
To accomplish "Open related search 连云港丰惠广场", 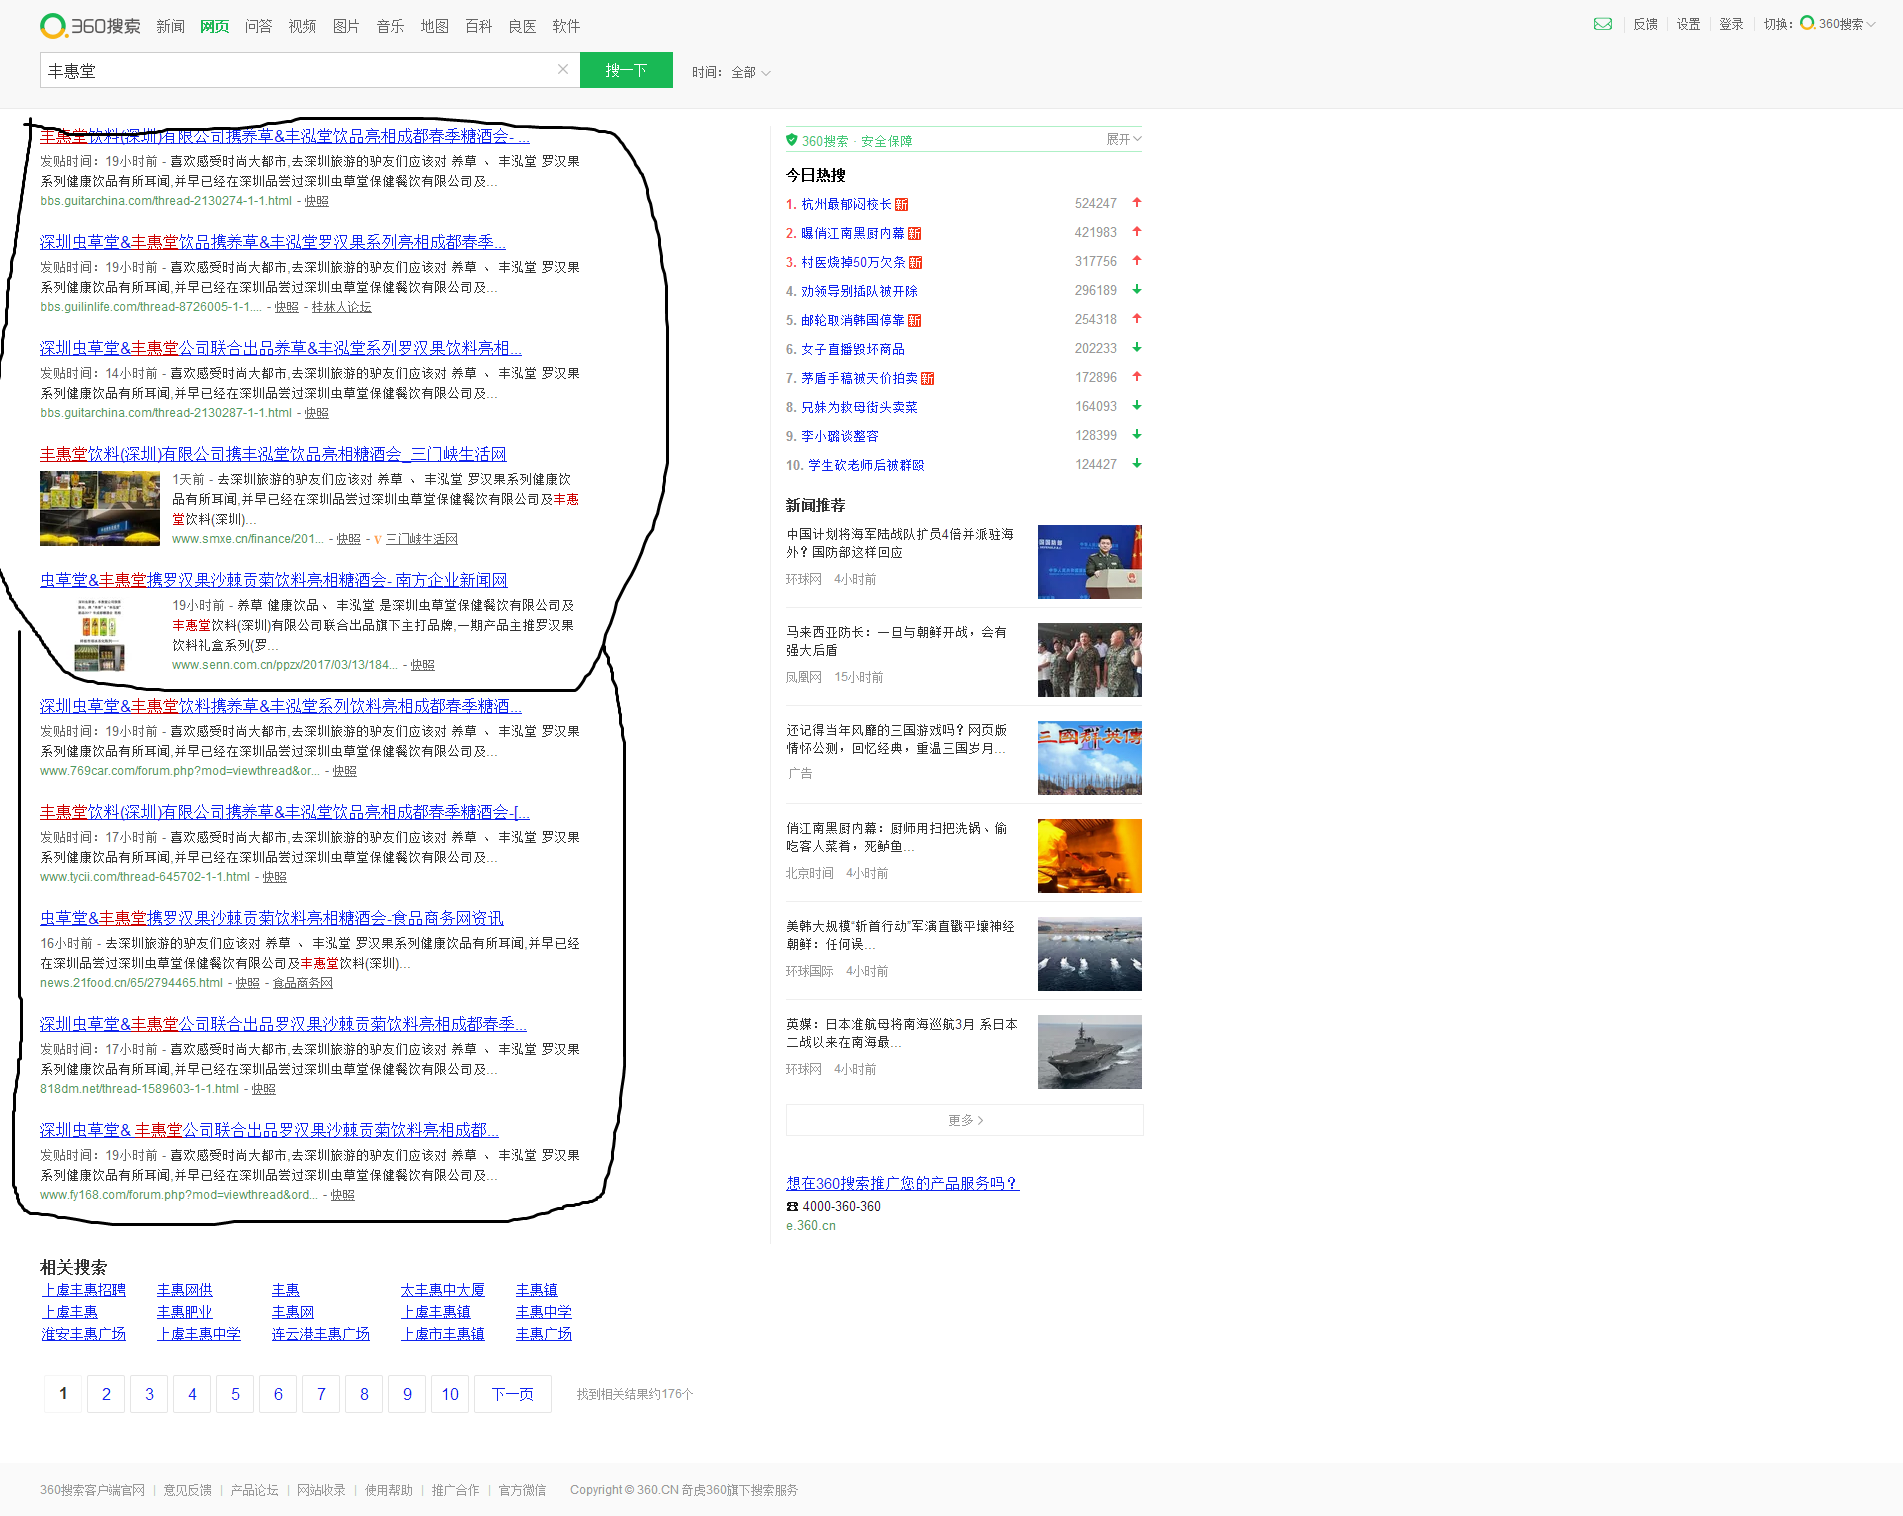I will click(321, 1334).
